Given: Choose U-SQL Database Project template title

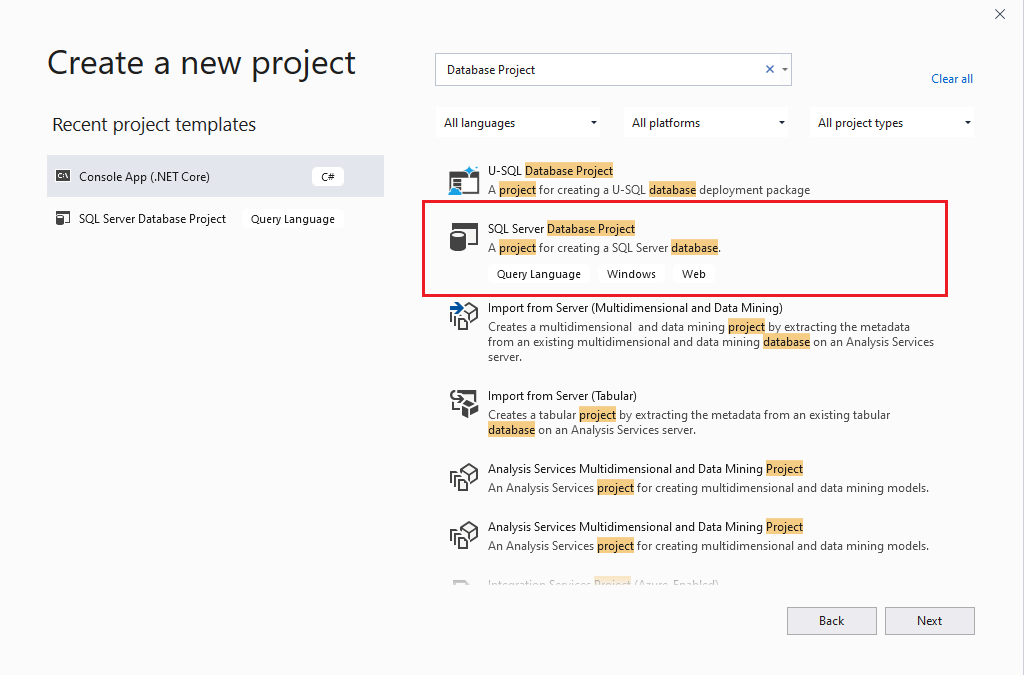Looking at the screenshot, I should [x=550, y=171].
